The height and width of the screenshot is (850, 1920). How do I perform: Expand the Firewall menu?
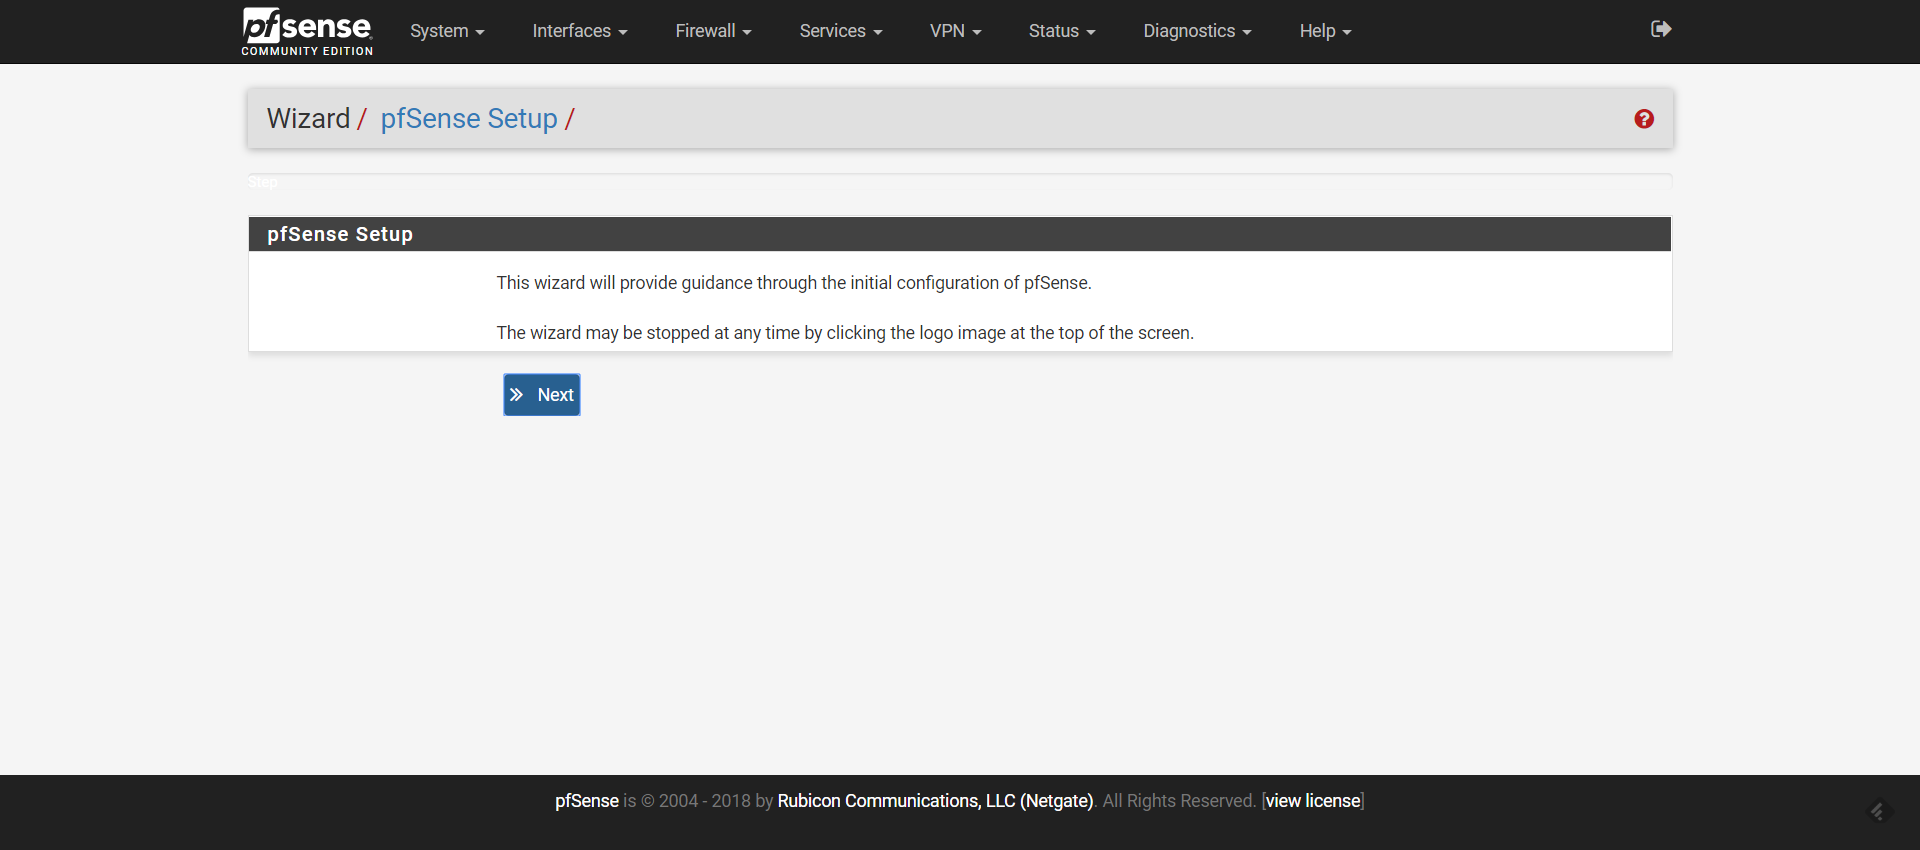[x=713, y=31]
